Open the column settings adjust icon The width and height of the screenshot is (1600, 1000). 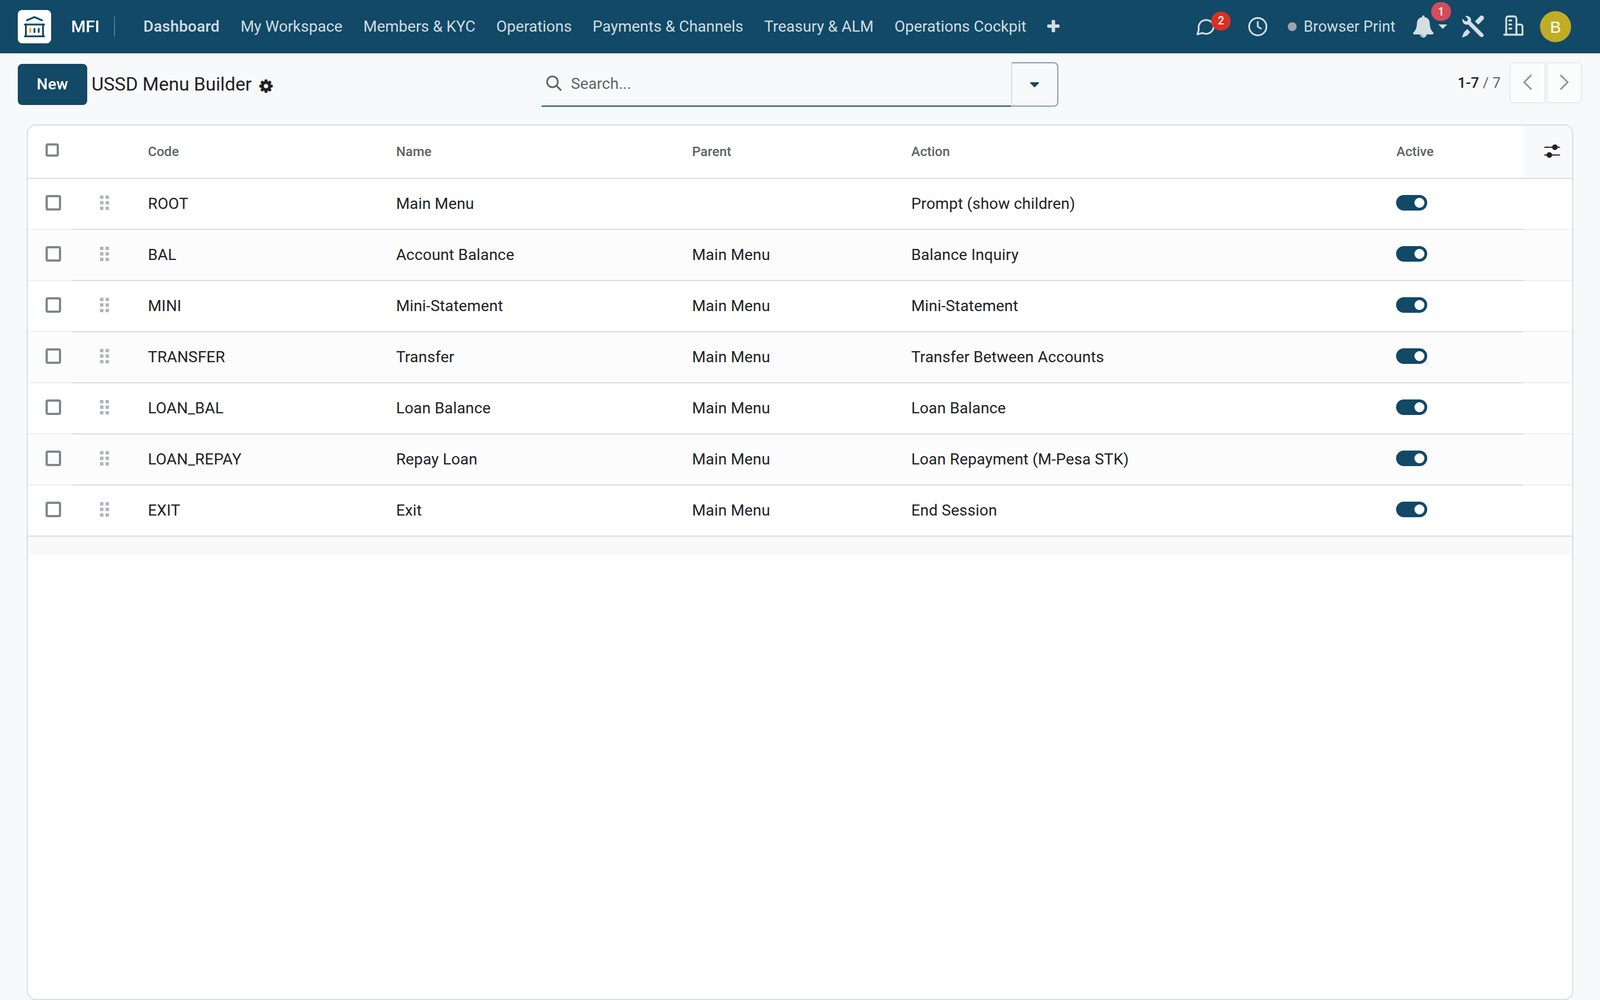[x=1551, y=151]
